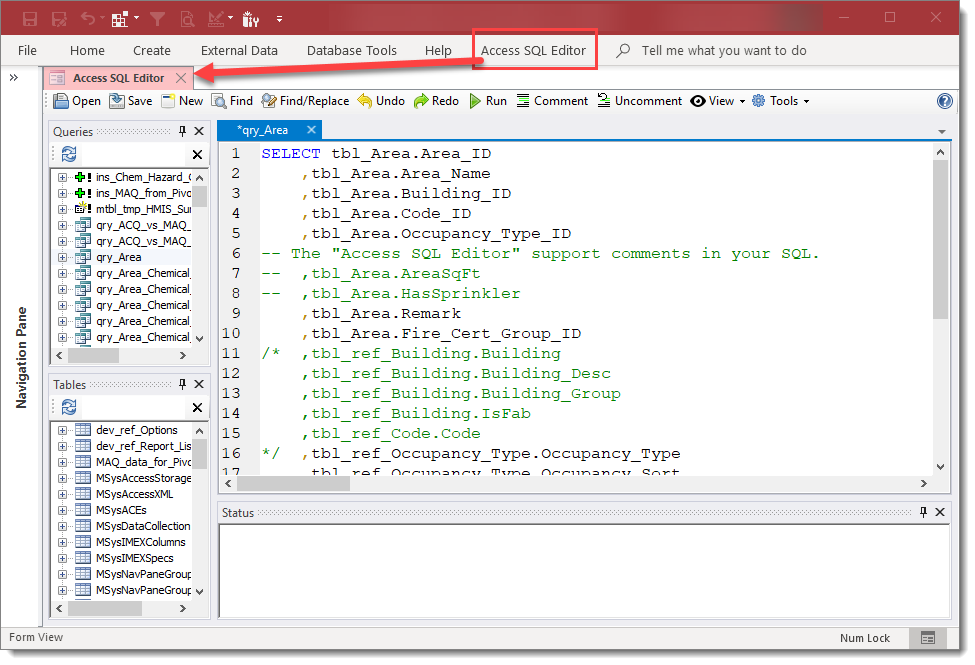Open the Access SQL Editor ribbon tab
The height and width of the screenshot is (665, 975).
click(534, 50)
